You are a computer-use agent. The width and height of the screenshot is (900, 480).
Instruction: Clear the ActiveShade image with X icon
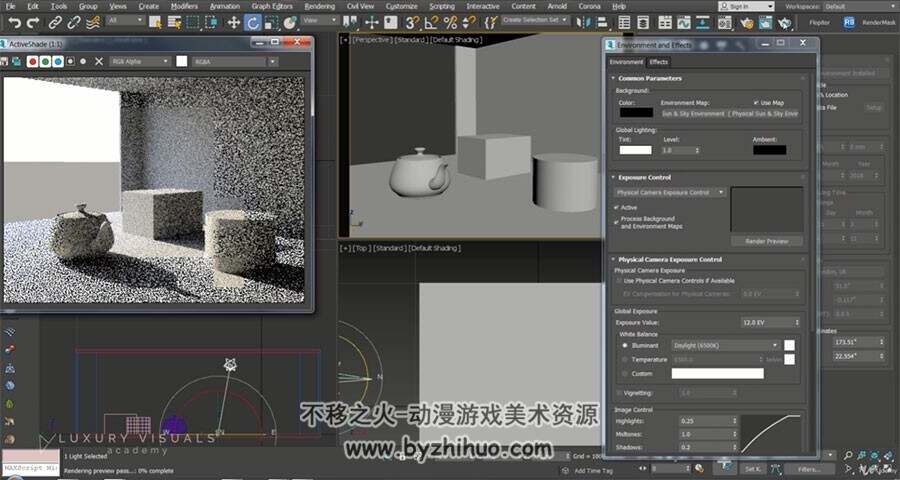click(99, 61)
